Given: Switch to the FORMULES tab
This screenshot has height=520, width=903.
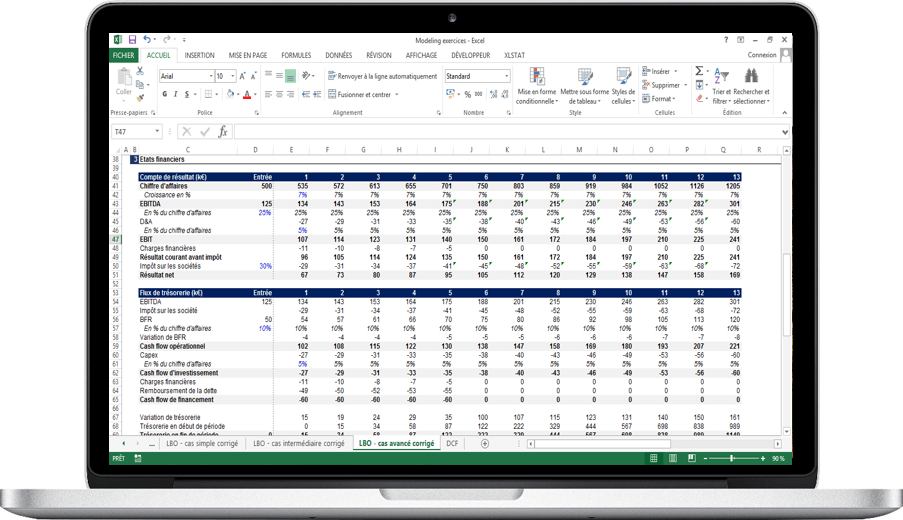Looking at the screenshot, I should click(296, 55).
